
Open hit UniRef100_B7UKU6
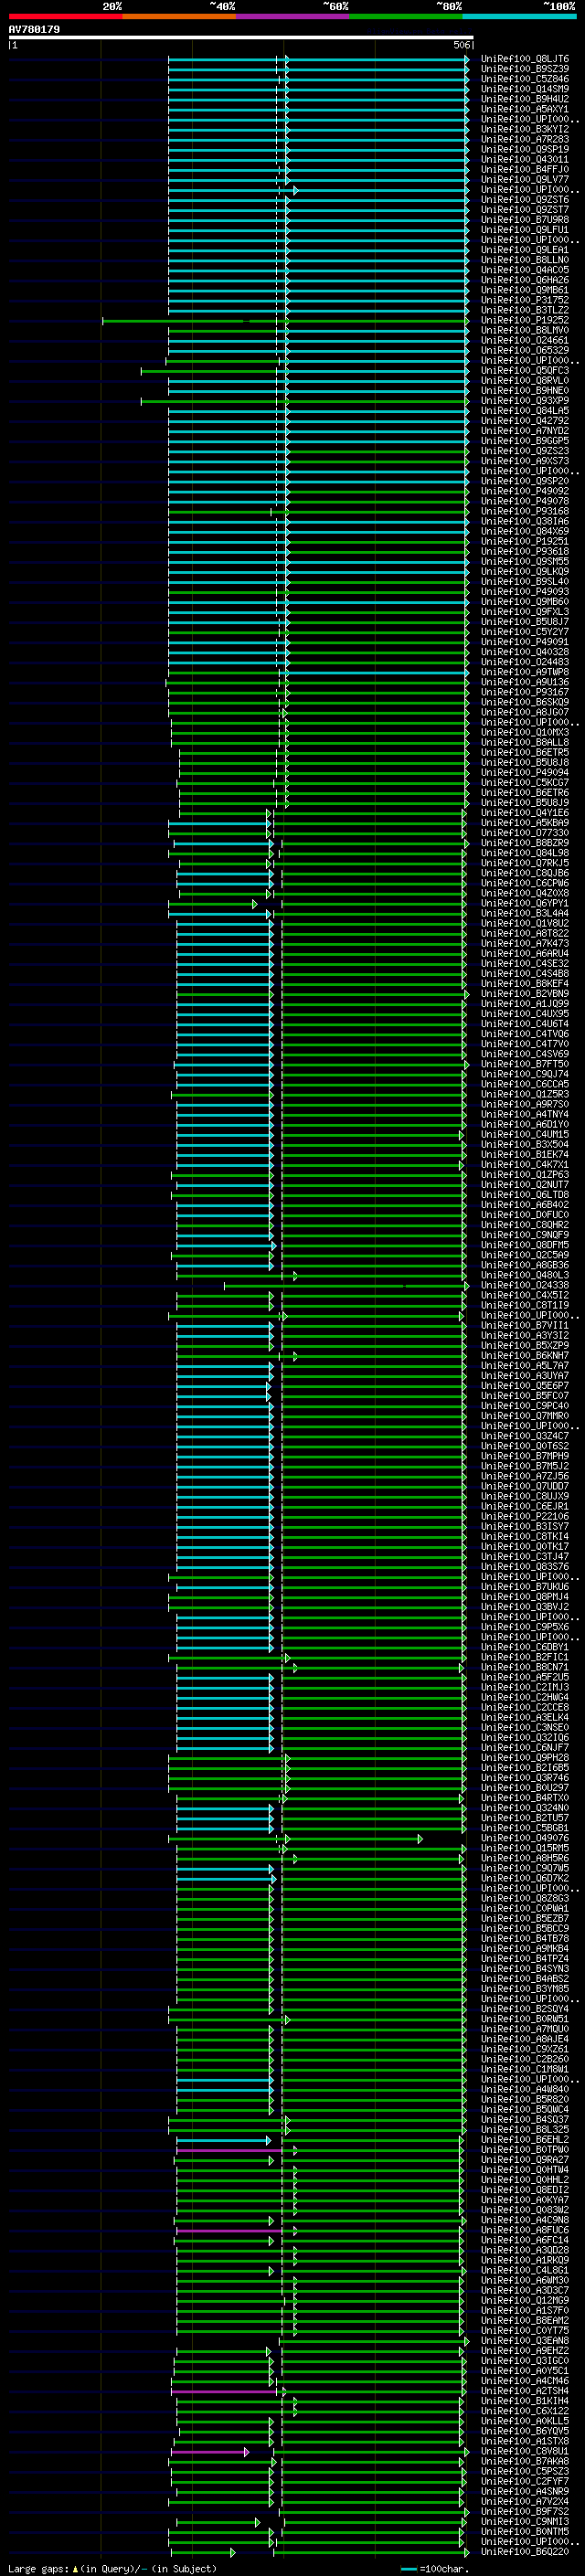click(525, 1586)
